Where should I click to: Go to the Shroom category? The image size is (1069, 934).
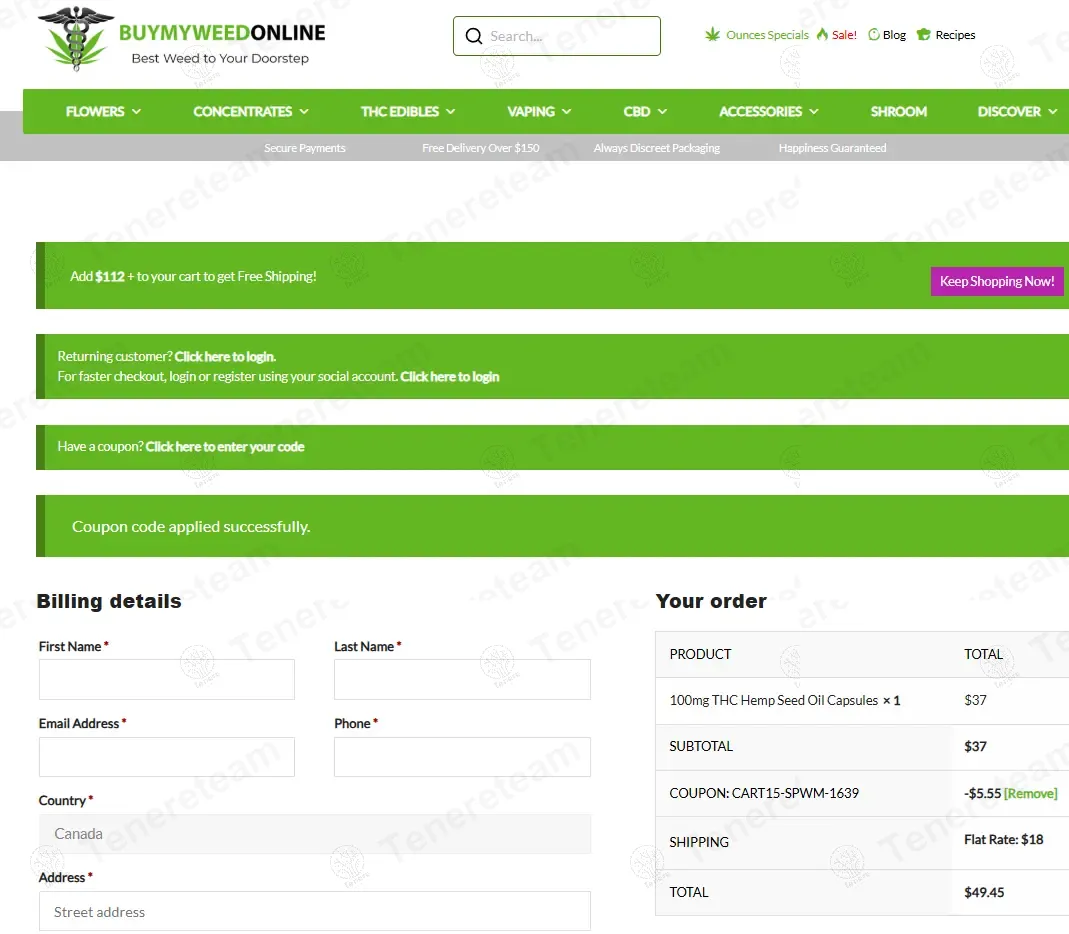(x=898, y=111)
